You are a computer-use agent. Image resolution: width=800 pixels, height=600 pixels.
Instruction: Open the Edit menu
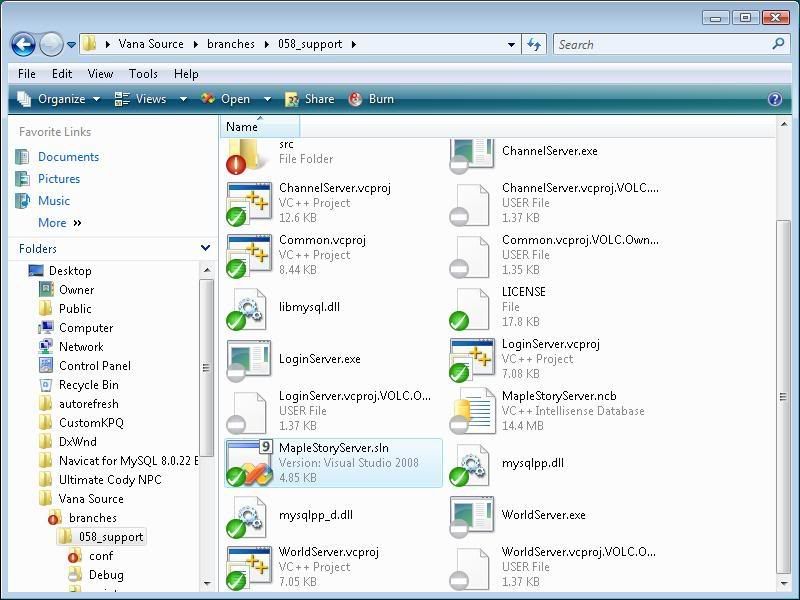click(x=62, y=74)
